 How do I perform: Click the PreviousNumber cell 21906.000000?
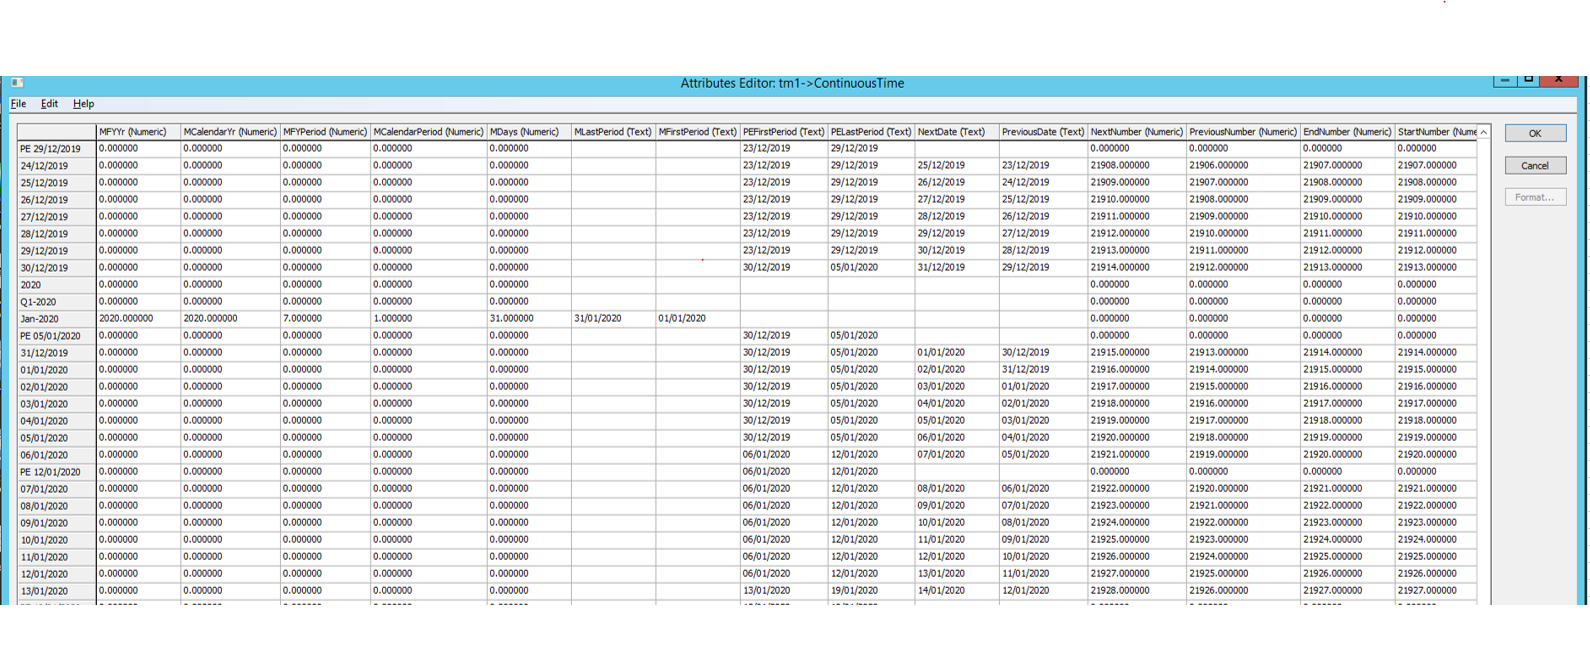coord(1243,165)
